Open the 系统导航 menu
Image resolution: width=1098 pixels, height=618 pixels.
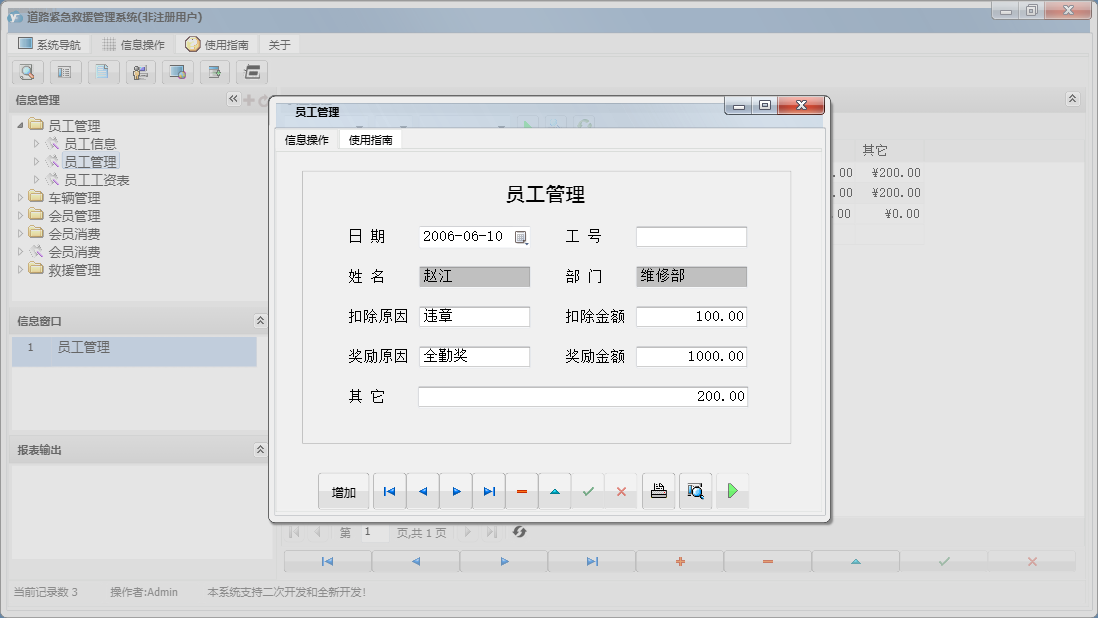(46, 43)
